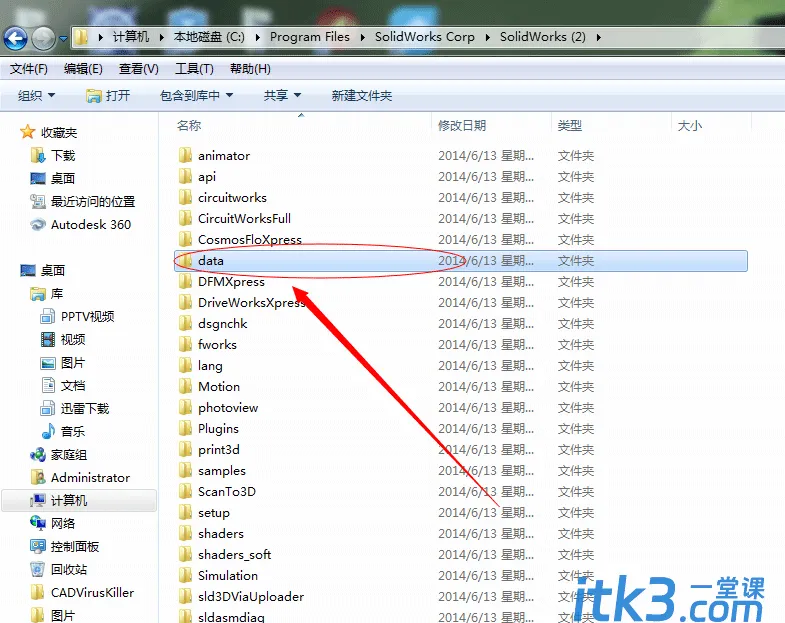Expand arrow after SolidWorks (2) breadcrumb

point(599,37)
